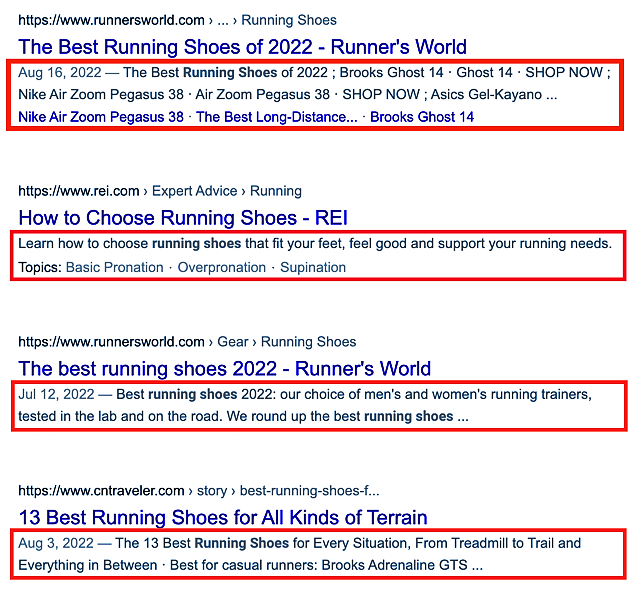The image size is (644, 601).
Task: Open 'The best running shoes 2022 - Runner's World' result
Action: (x=224, y=368)
